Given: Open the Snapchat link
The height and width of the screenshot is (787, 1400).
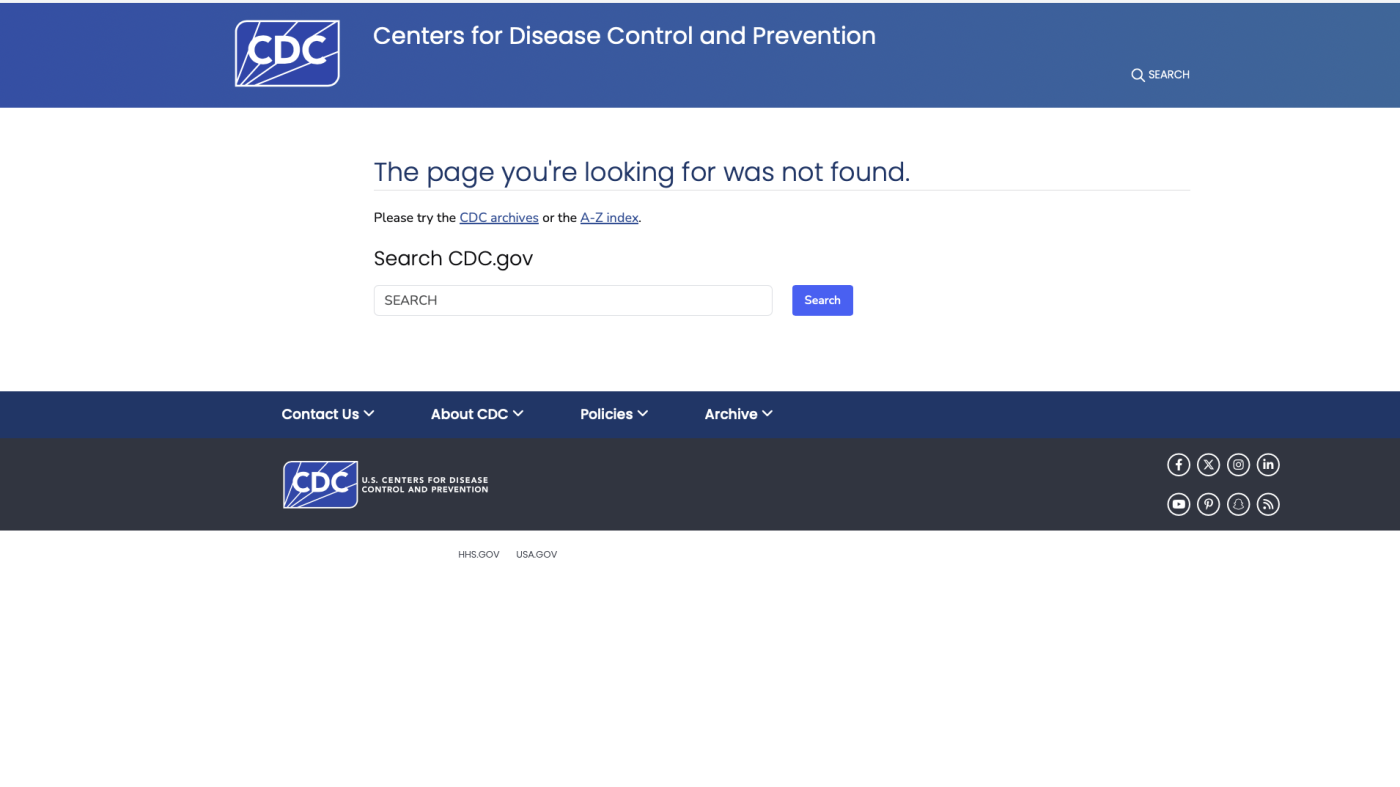Looking at the screenshot, I should 1238,503.
